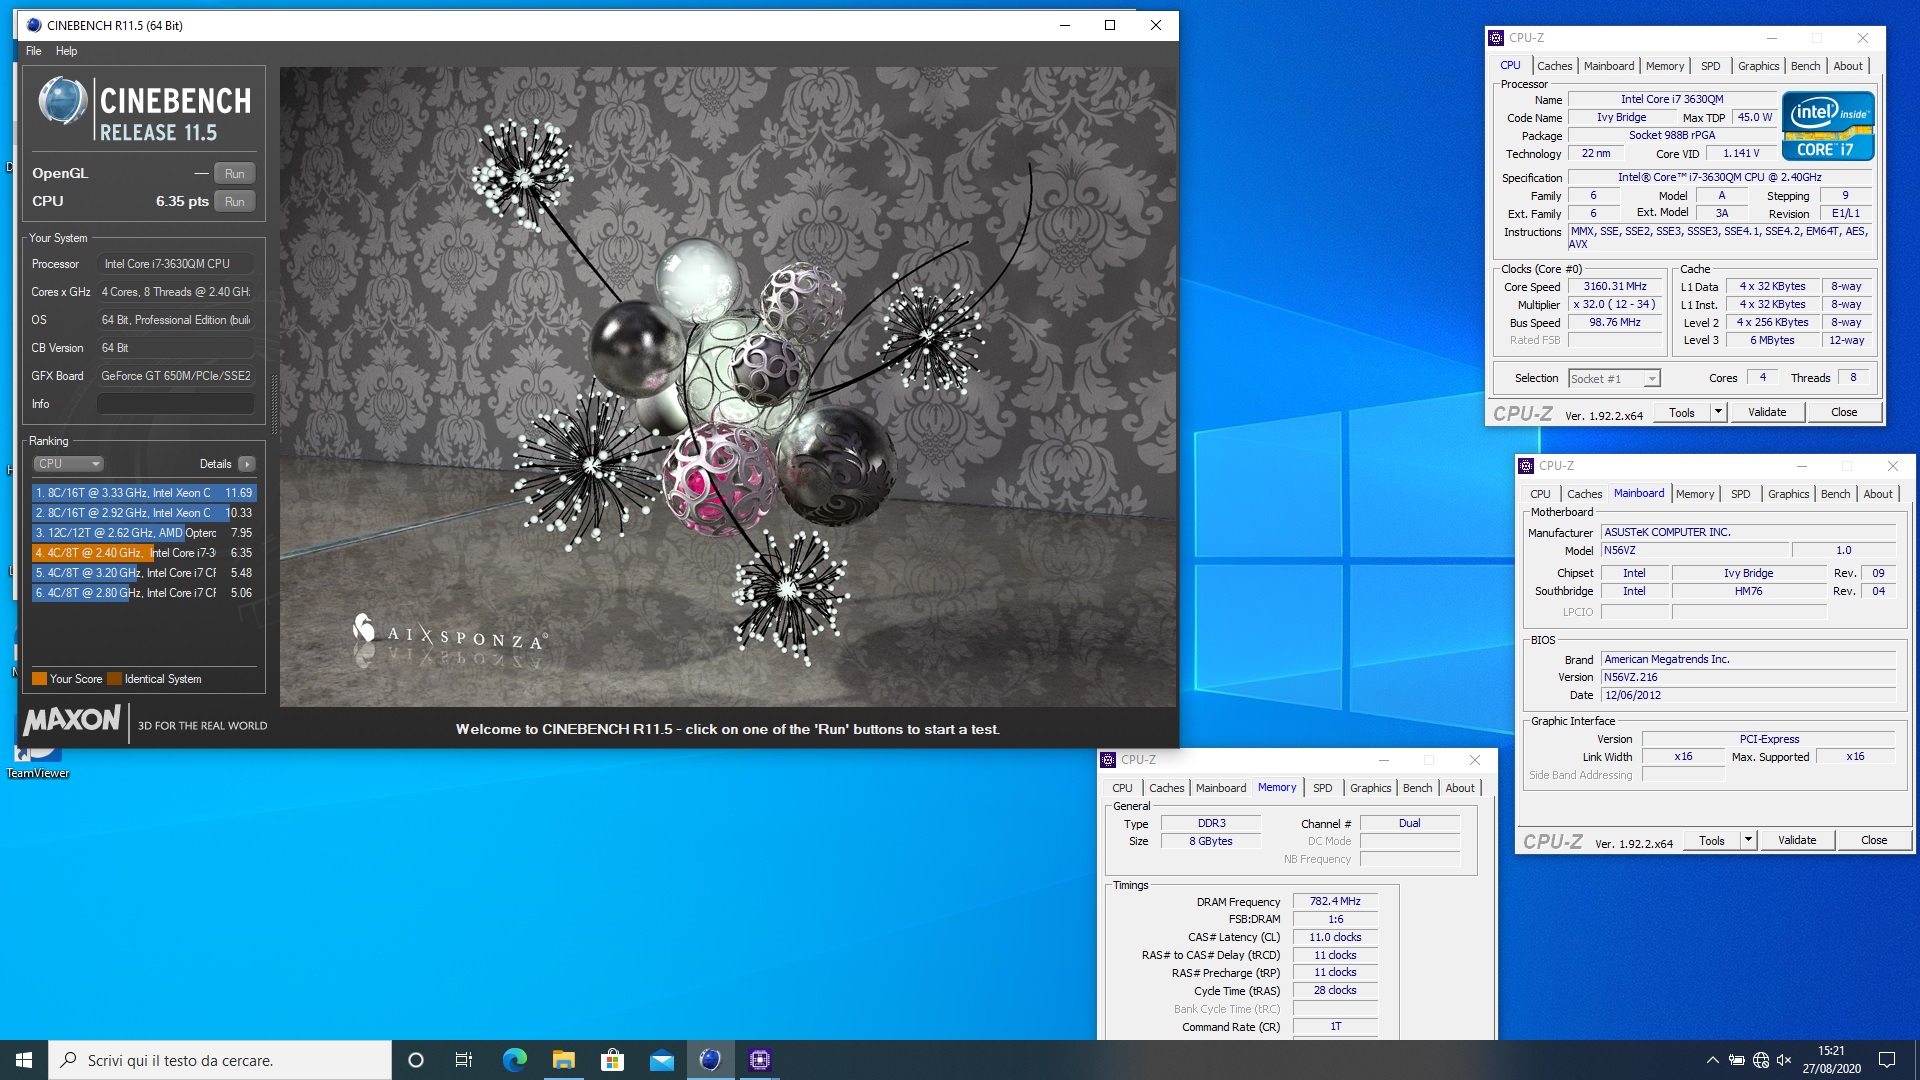Click Mainboard CPU-Z window title icon
The image size is (1920, 1080).
(1526, 466)
